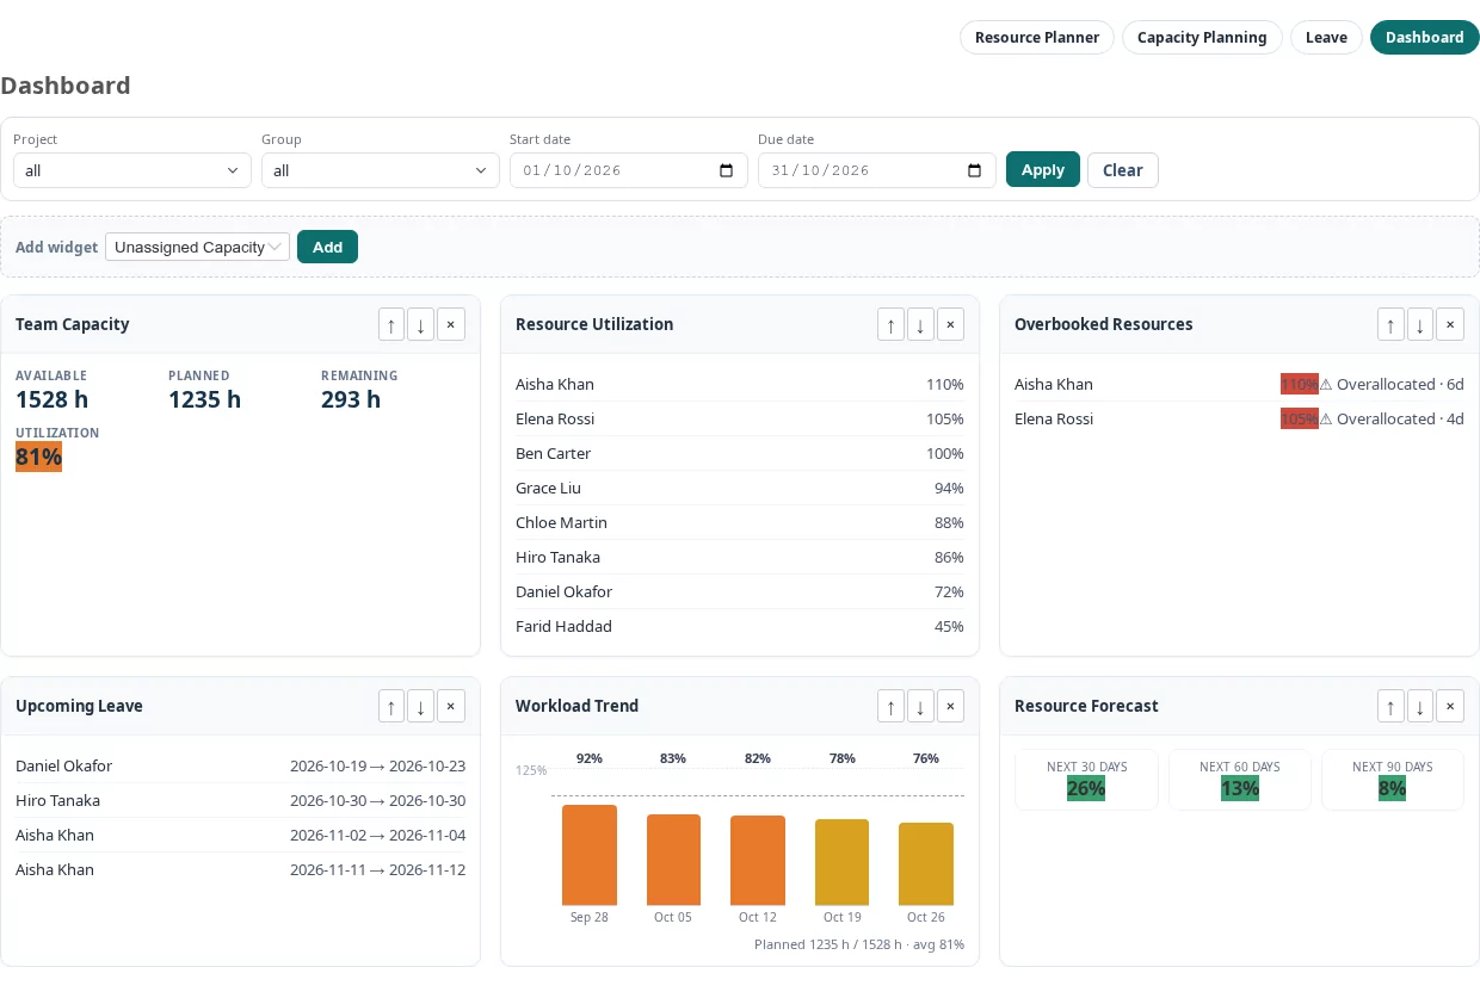
Task: Move Workload Trend widget down
Action: click(920, 707)
